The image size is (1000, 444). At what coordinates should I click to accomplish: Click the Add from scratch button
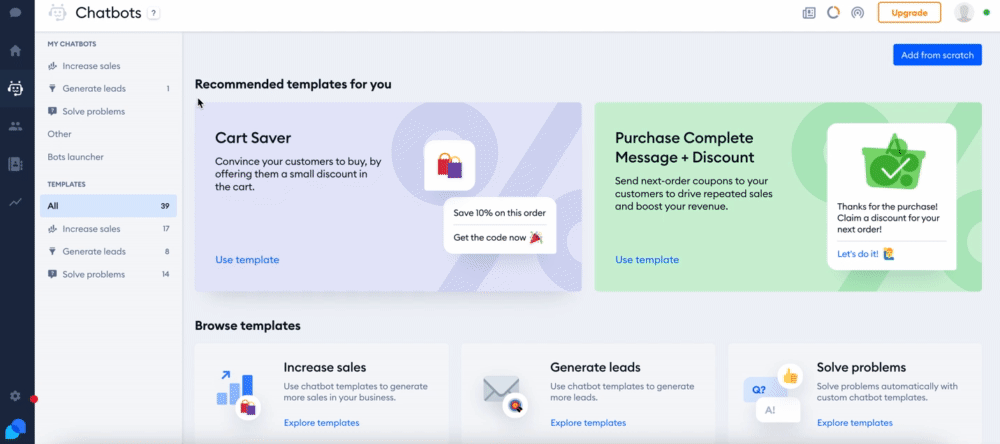[x=937, y=55]
